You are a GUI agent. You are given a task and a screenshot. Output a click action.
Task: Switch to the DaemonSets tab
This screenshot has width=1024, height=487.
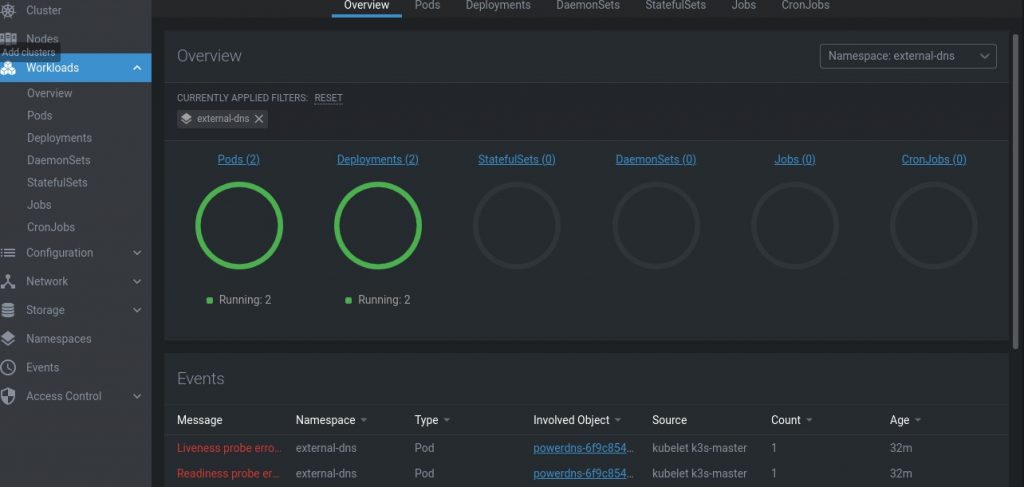[x=588, y=6]
